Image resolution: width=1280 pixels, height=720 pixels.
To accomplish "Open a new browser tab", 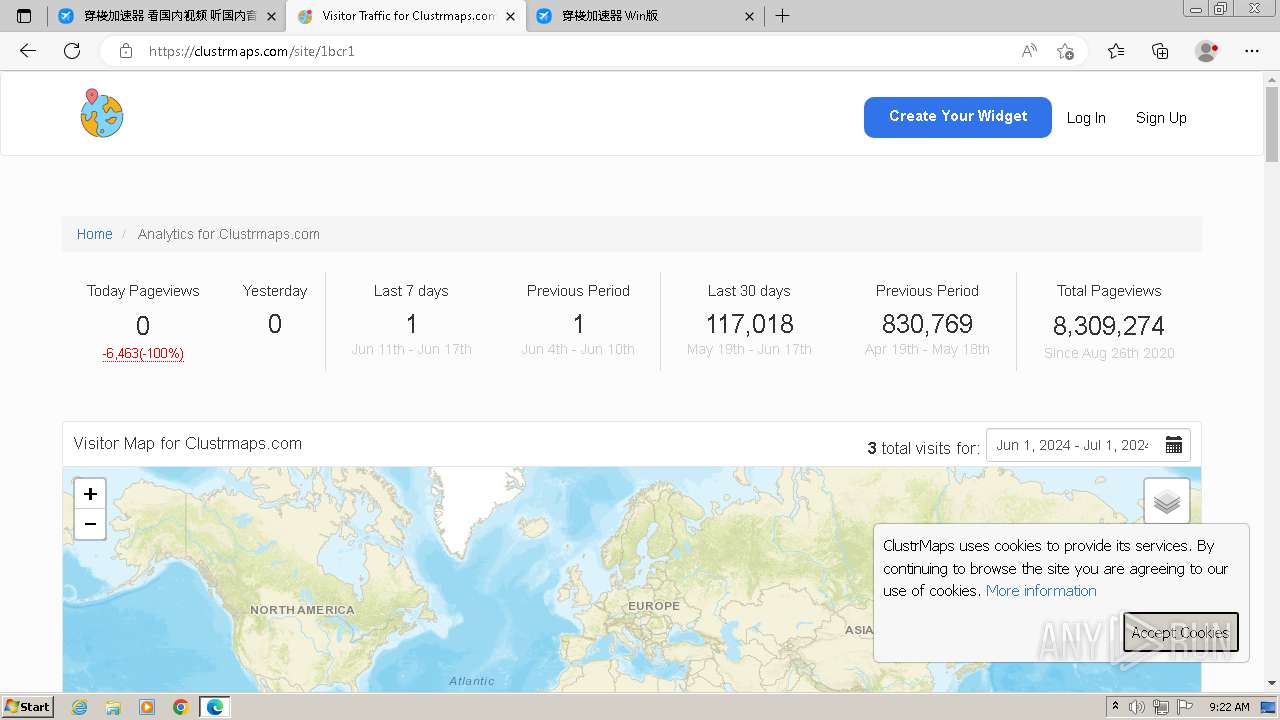I will click(x=783, y=16).
